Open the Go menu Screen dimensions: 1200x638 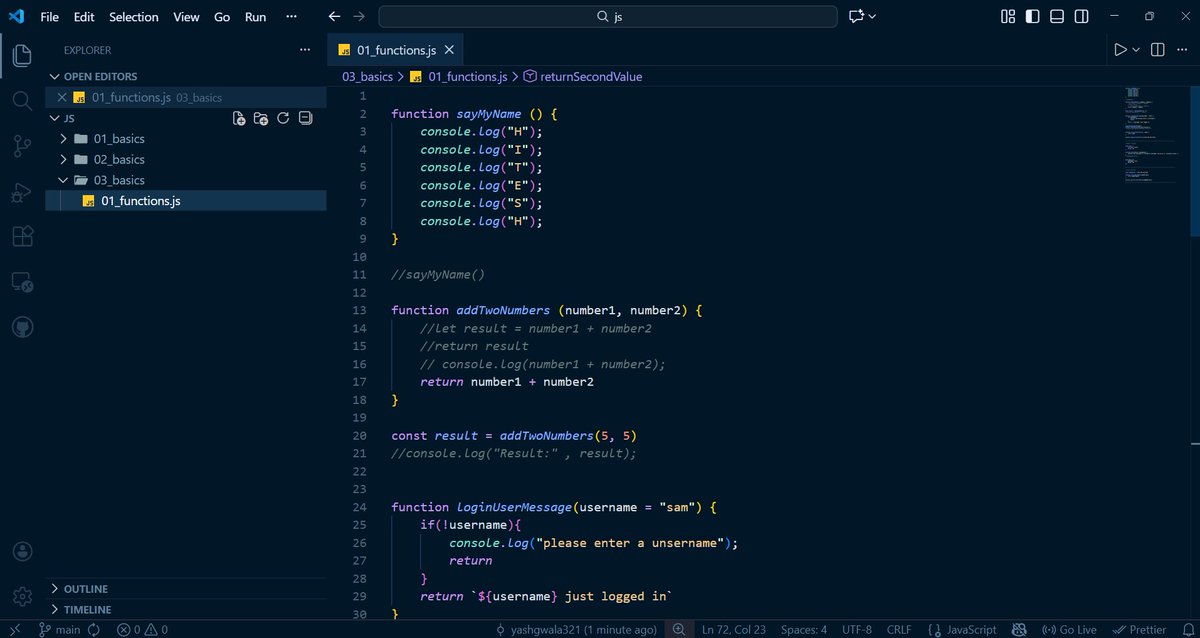coord(222,17)
